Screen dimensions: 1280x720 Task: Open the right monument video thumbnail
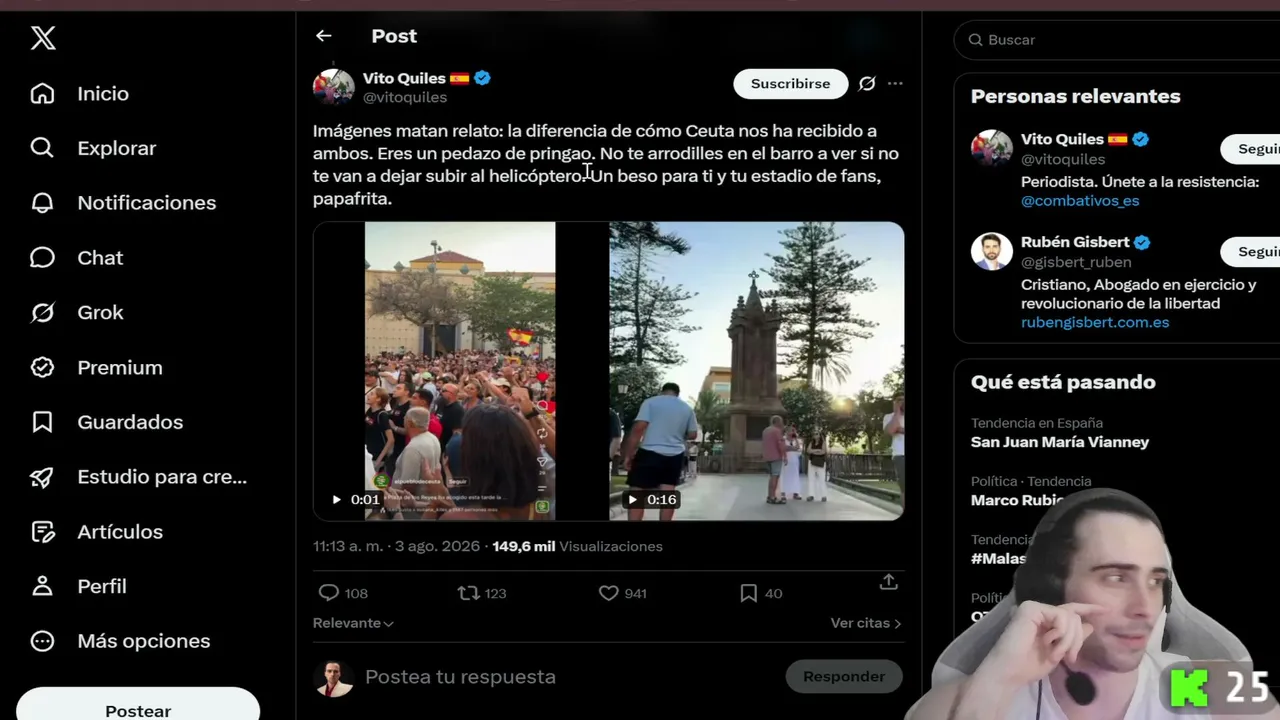(x=757, y=371)
